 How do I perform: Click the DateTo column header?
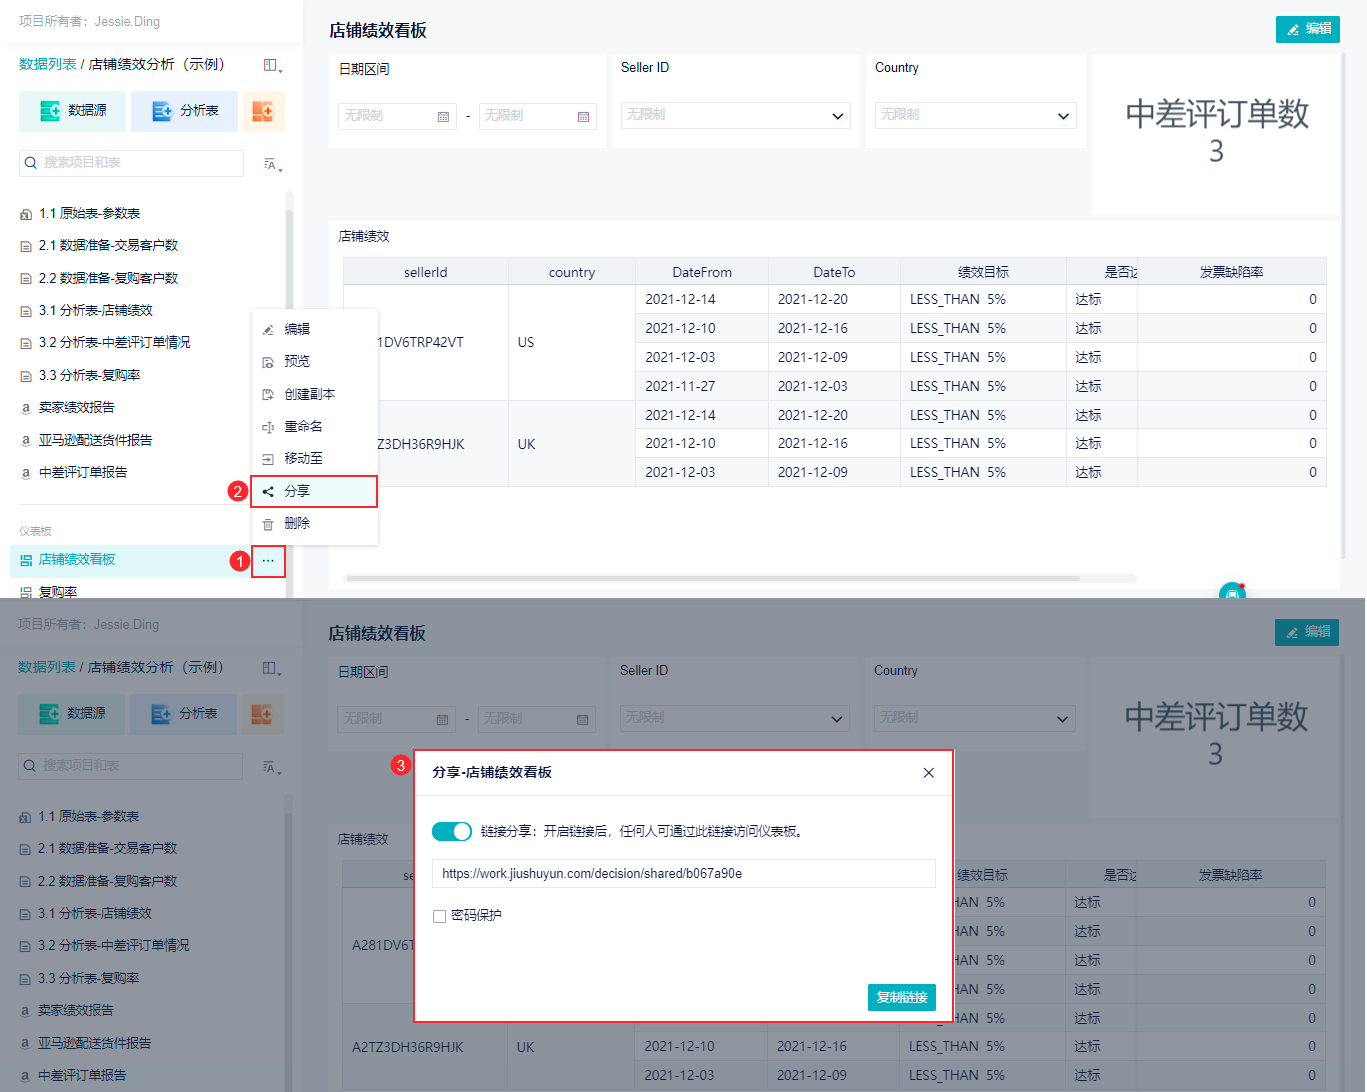(x=834, y=272)
